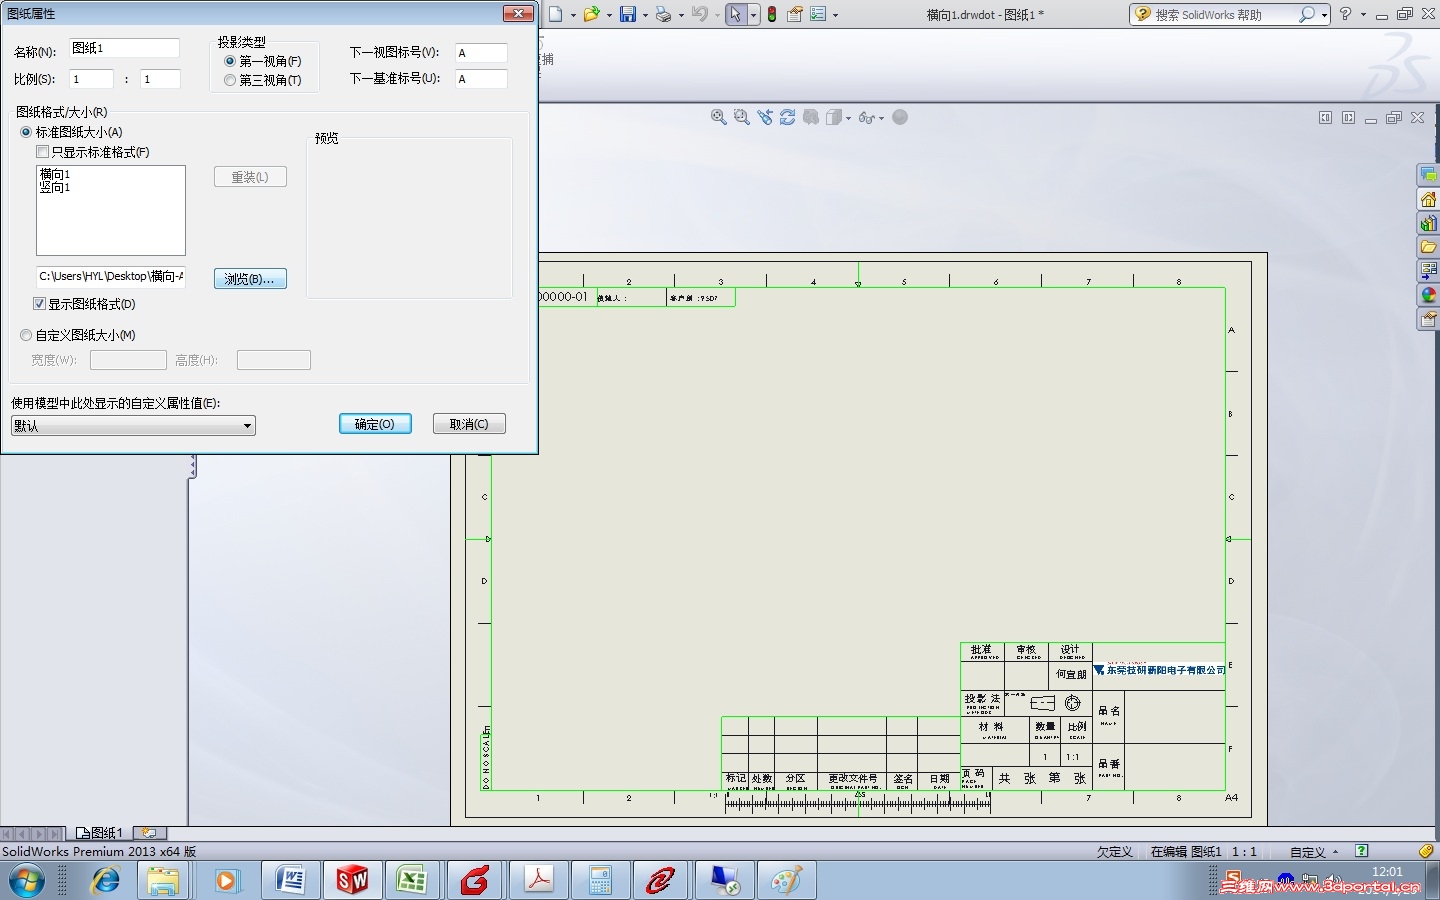Uncheck Display sheet format checkbox
1440x900 pixels.
click(x=40, y=304)
